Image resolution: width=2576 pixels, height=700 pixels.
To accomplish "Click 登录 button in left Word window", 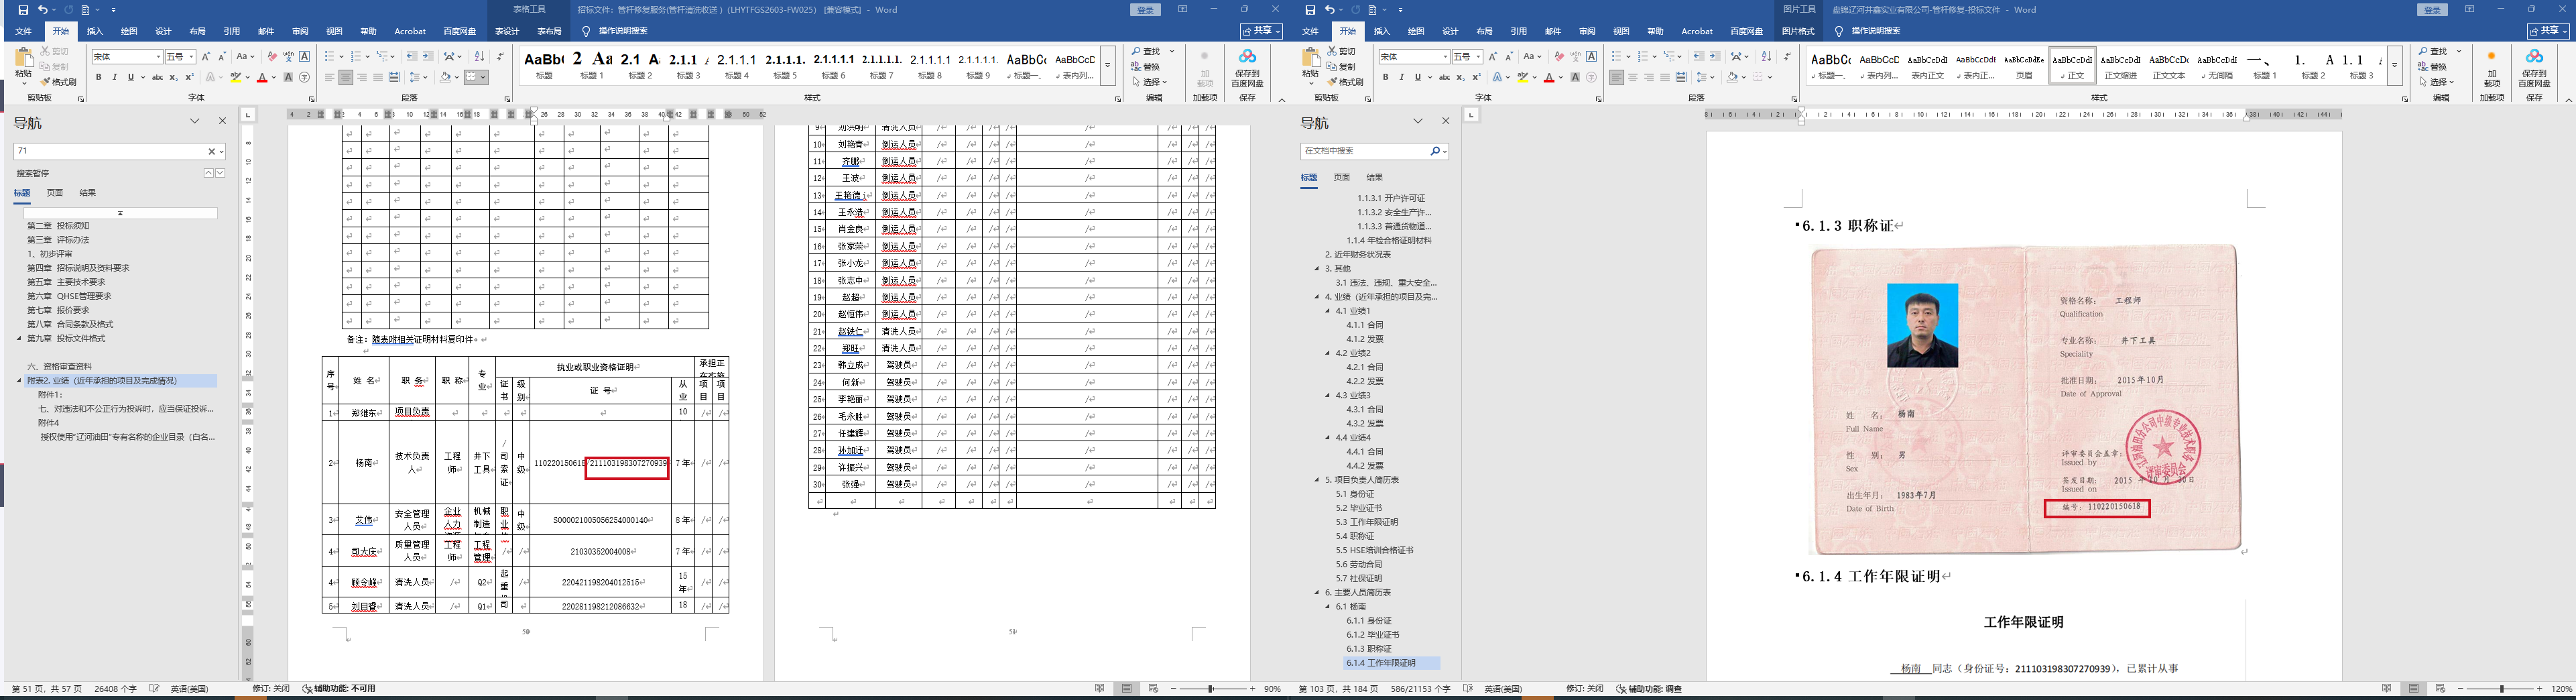I will tap(1146, 10).
